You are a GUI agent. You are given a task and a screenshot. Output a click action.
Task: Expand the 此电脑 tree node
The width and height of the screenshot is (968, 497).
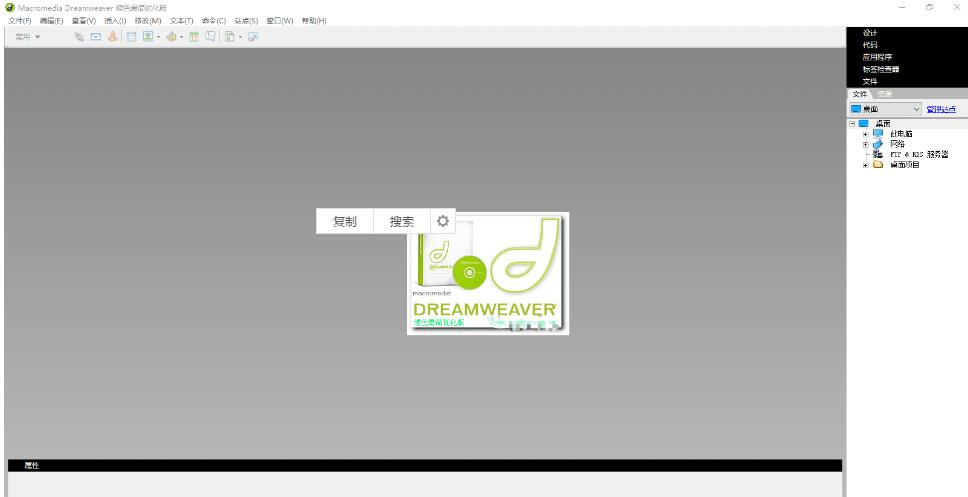(866, 134)
